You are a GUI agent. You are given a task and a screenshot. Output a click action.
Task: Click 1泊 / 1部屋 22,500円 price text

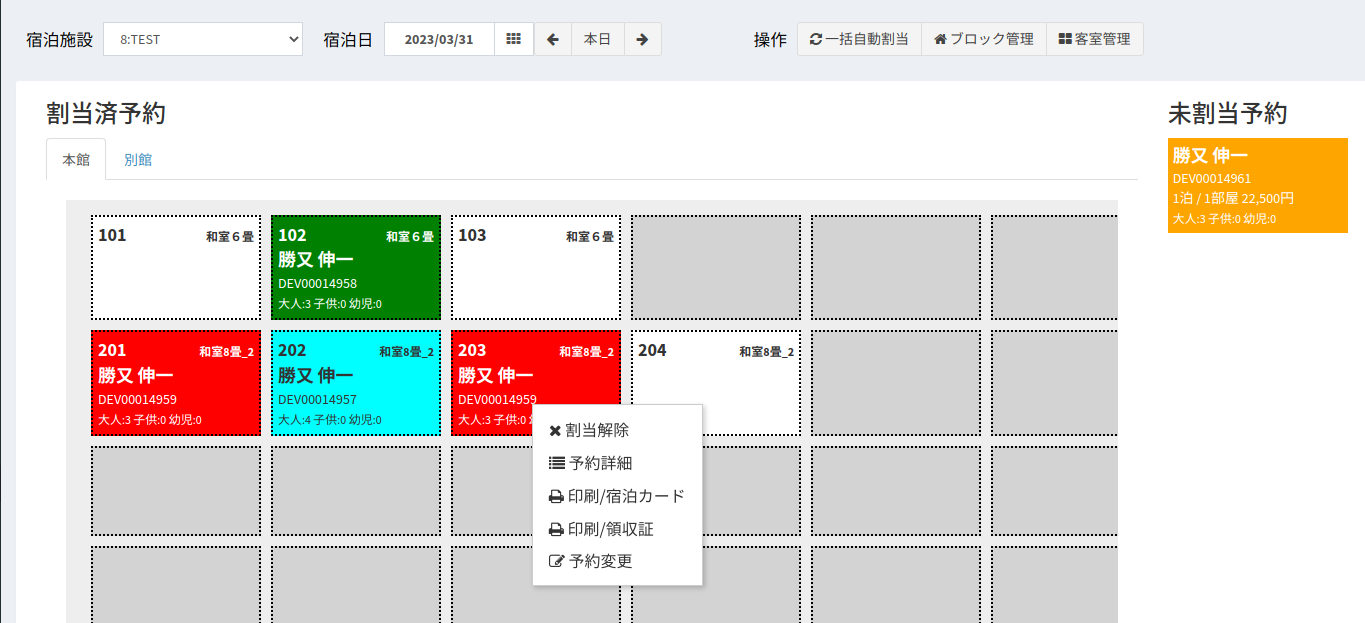(x=1233, y=198)
